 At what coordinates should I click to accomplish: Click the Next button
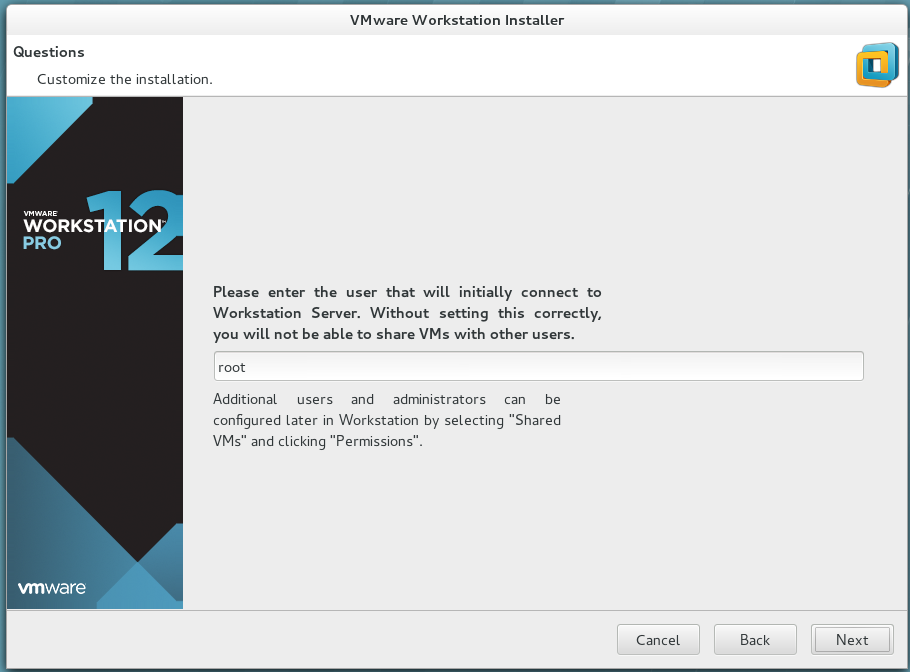tap(852, 640)
